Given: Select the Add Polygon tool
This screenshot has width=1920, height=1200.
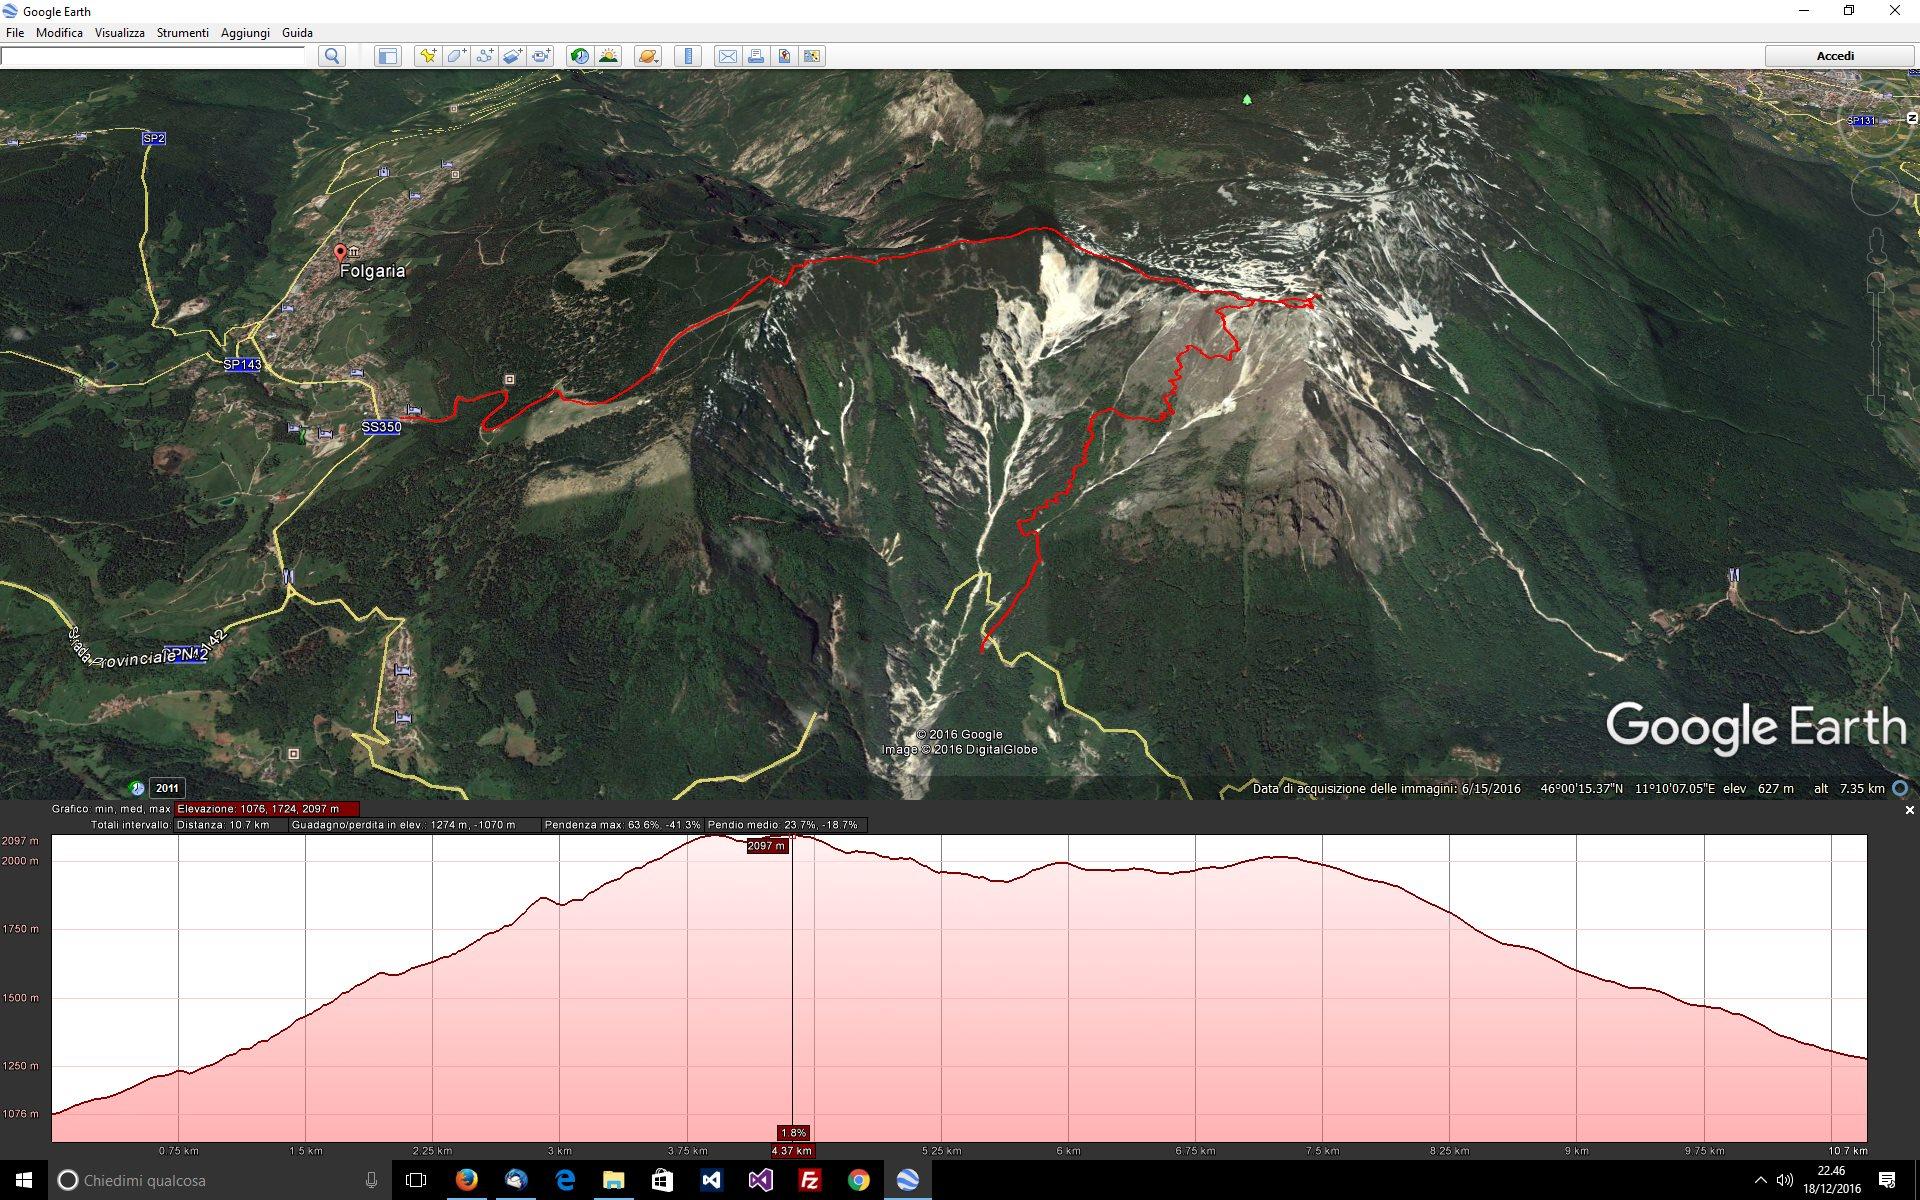Looking at the screenshot, I should 456,56.
